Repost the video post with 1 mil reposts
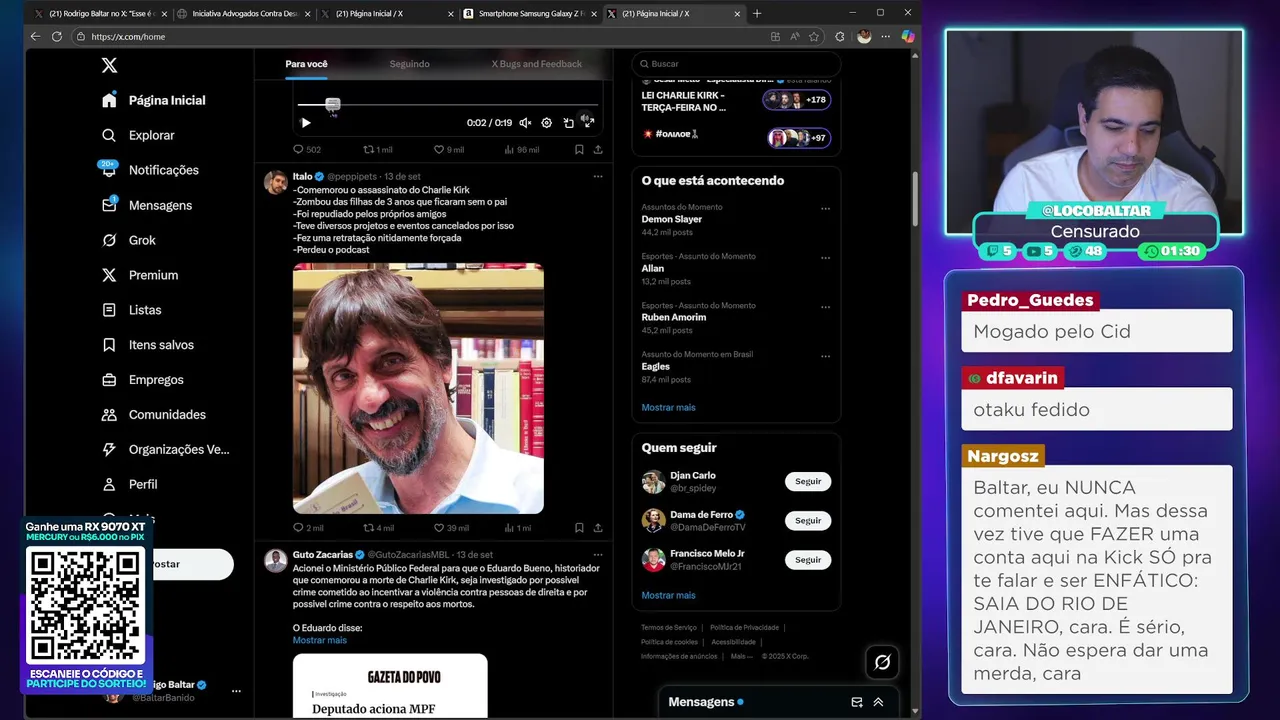 pyautogui.click(x=377, y=150)
